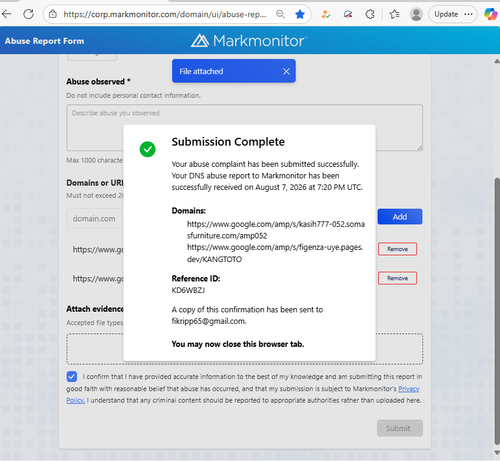
Task: Click the KANGTOTO domain URL text
Action: (275, 253)
